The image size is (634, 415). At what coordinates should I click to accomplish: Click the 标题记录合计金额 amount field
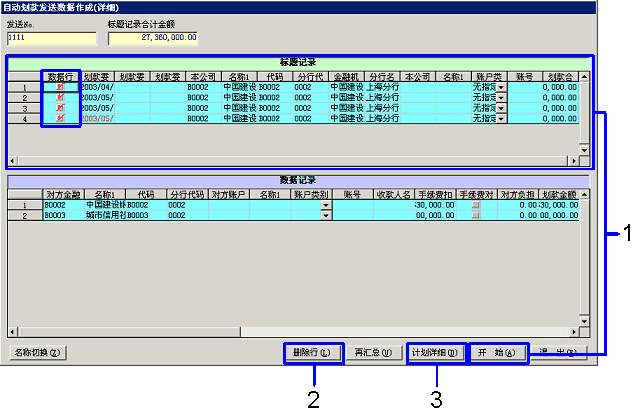tap(153, 38)
